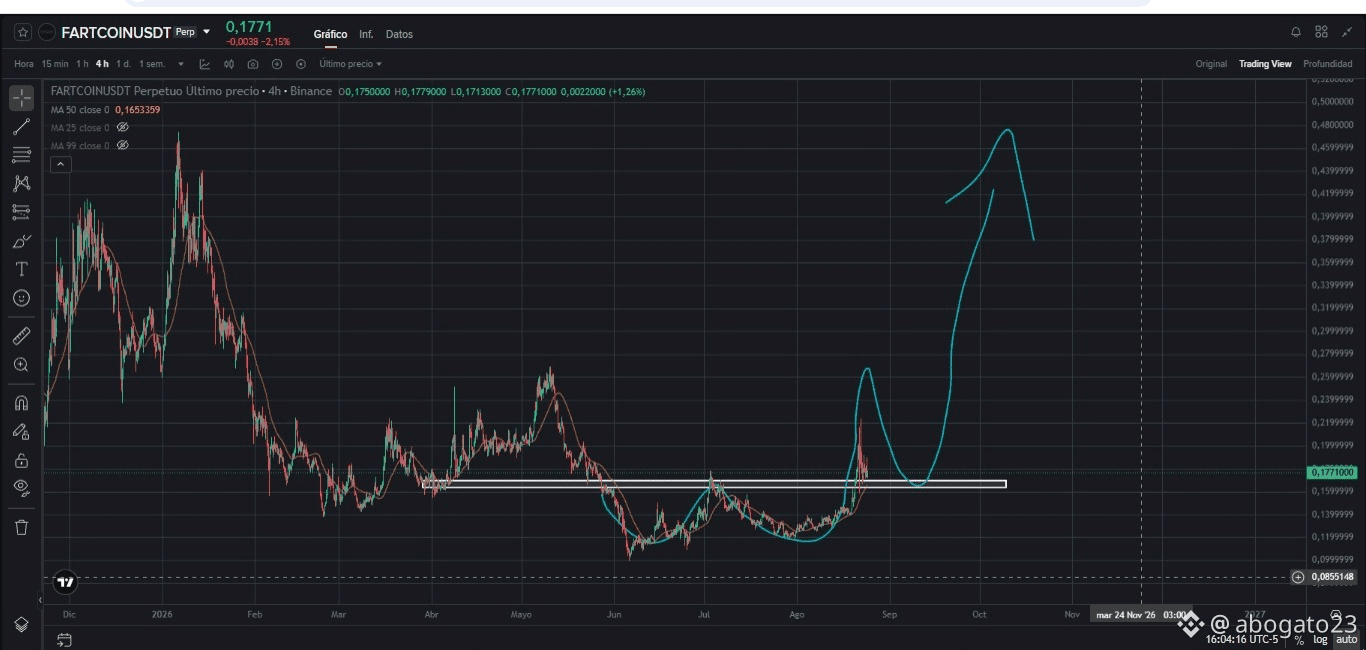Click the circled dot toolbar icon

click(301, 64)
